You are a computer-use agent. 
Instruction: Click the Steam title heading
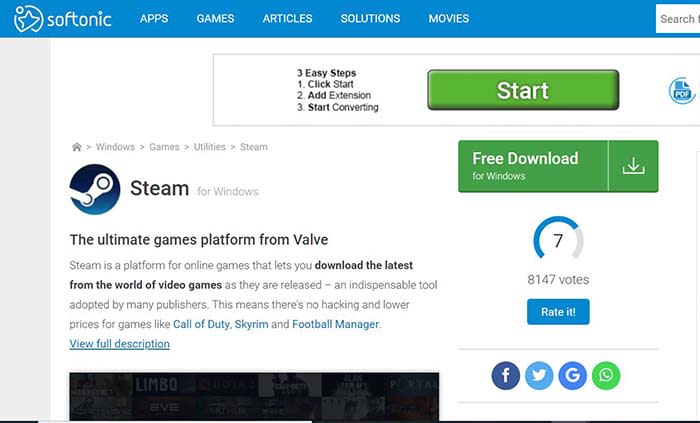(159, 188)
